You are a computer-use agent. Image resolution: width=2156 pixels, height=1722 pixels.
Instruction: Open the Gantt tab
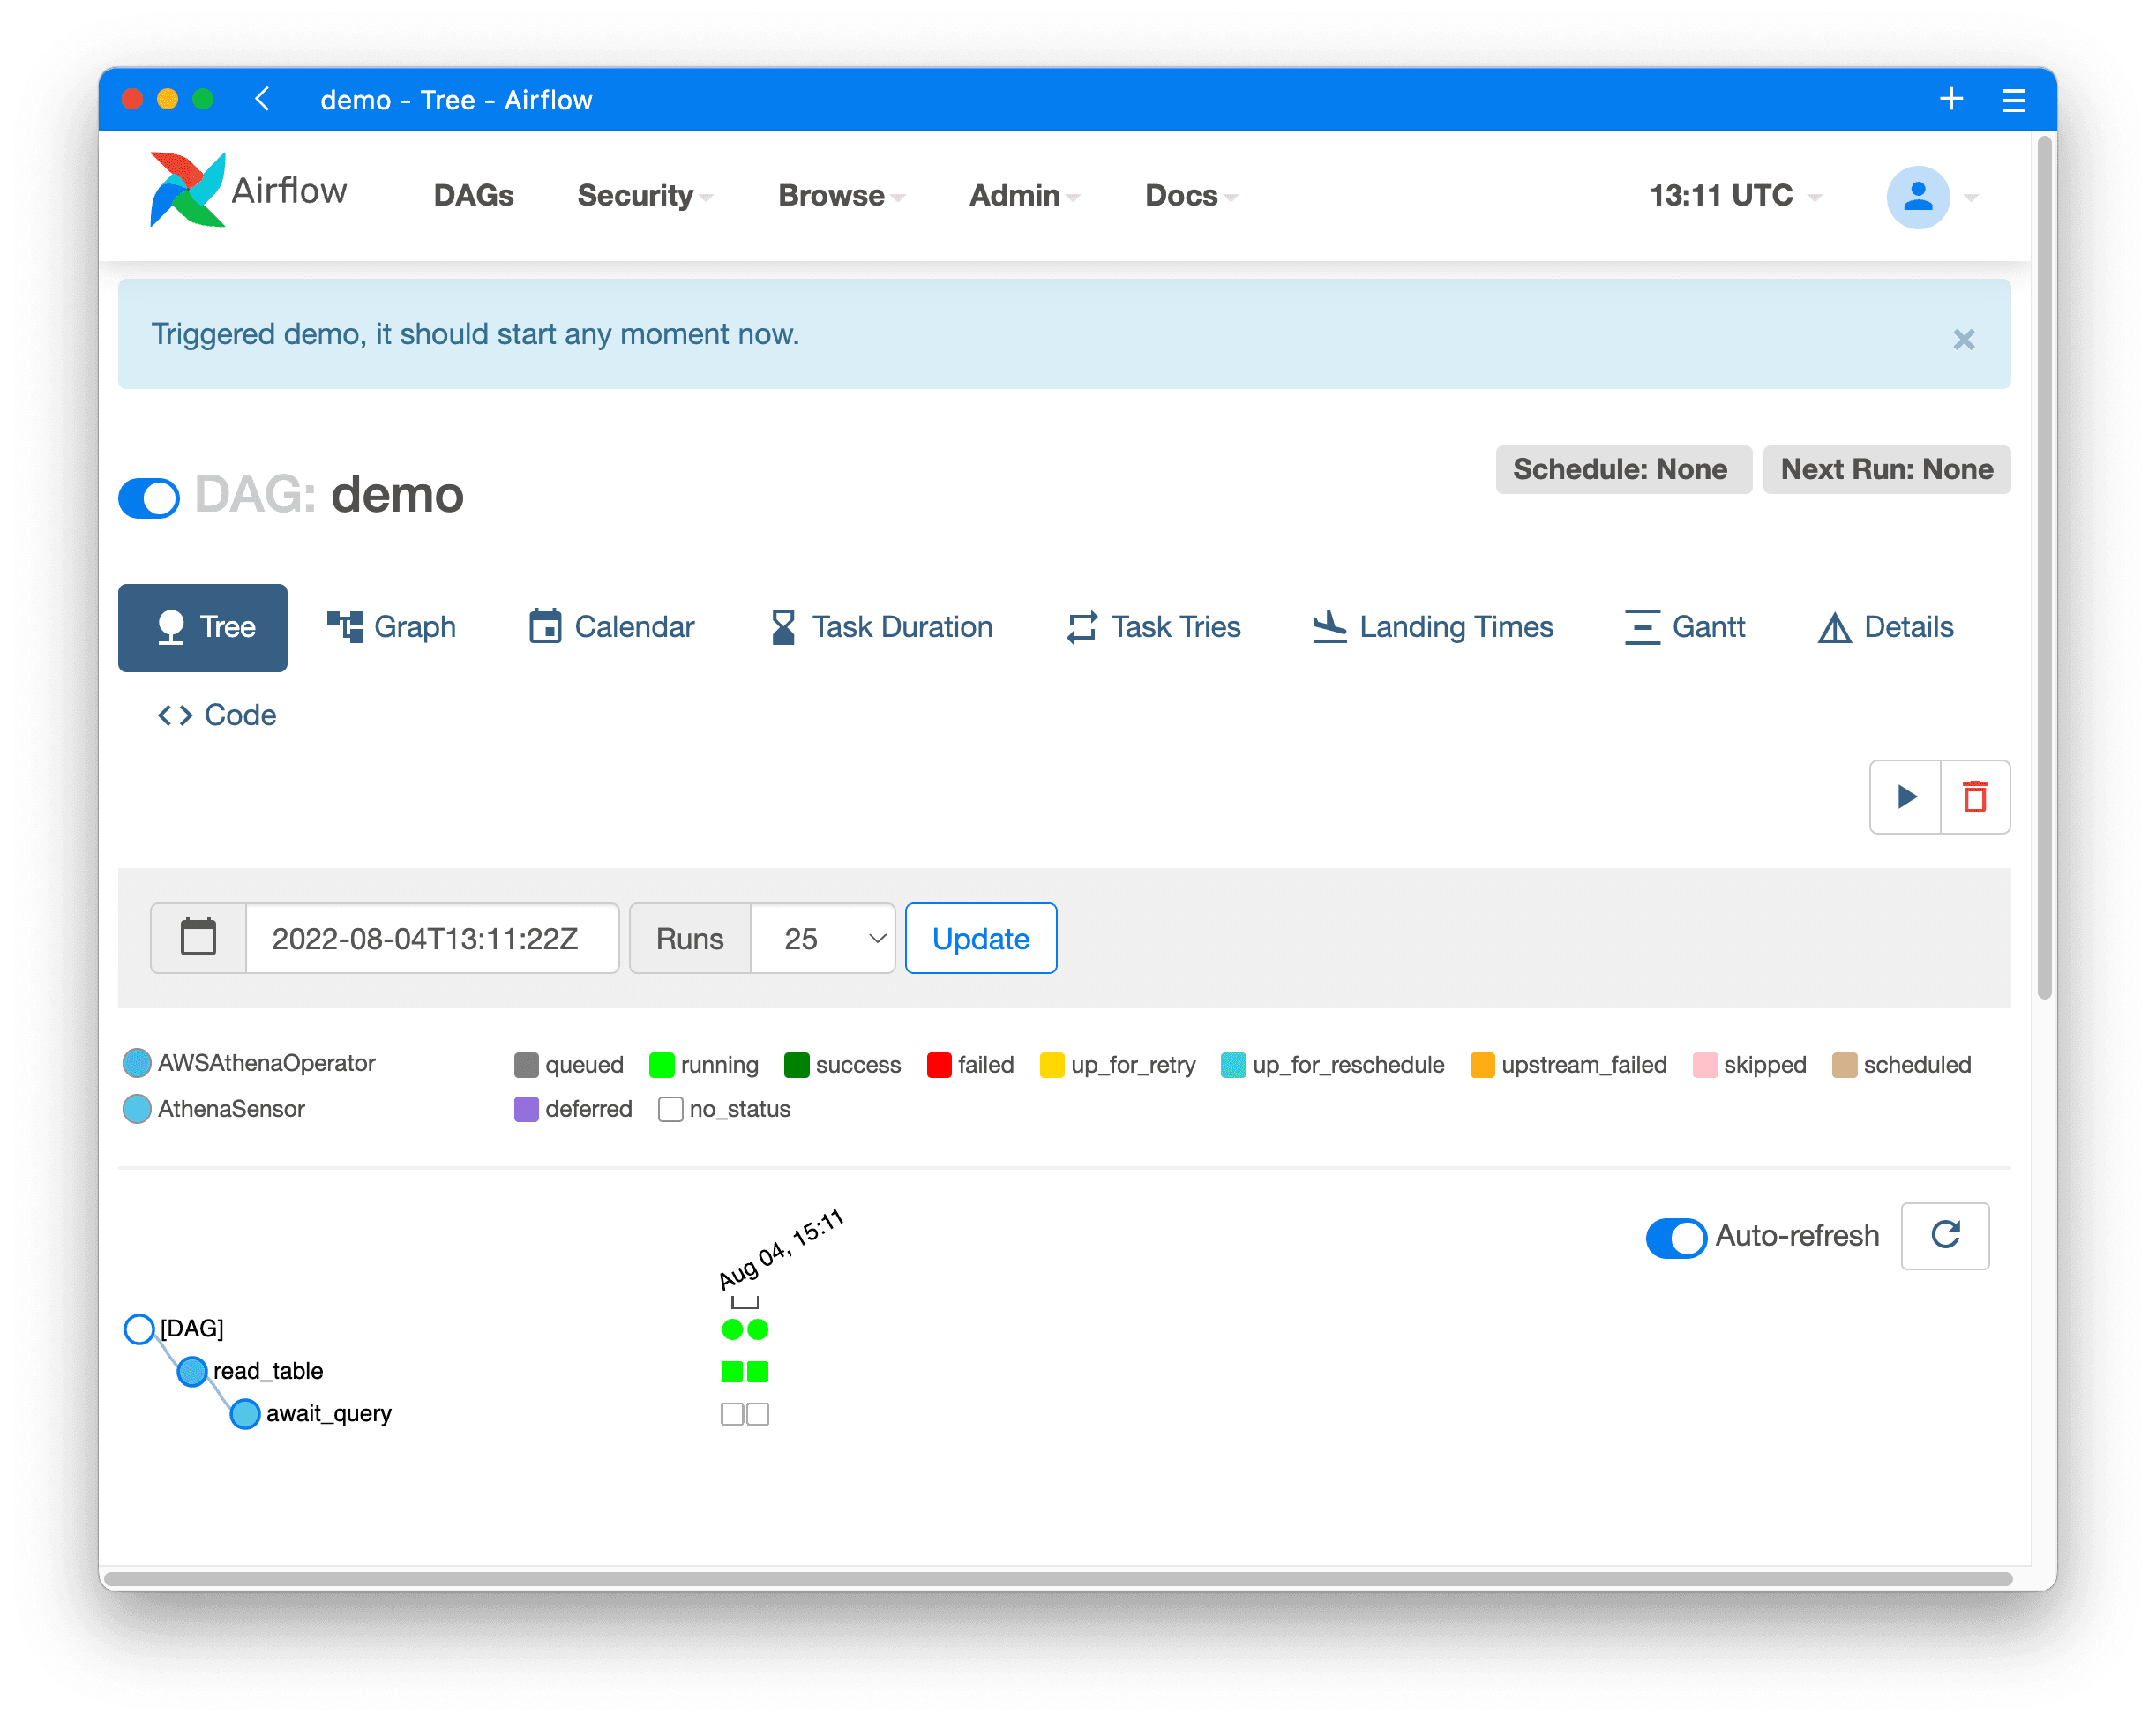tap(1685, 627)
